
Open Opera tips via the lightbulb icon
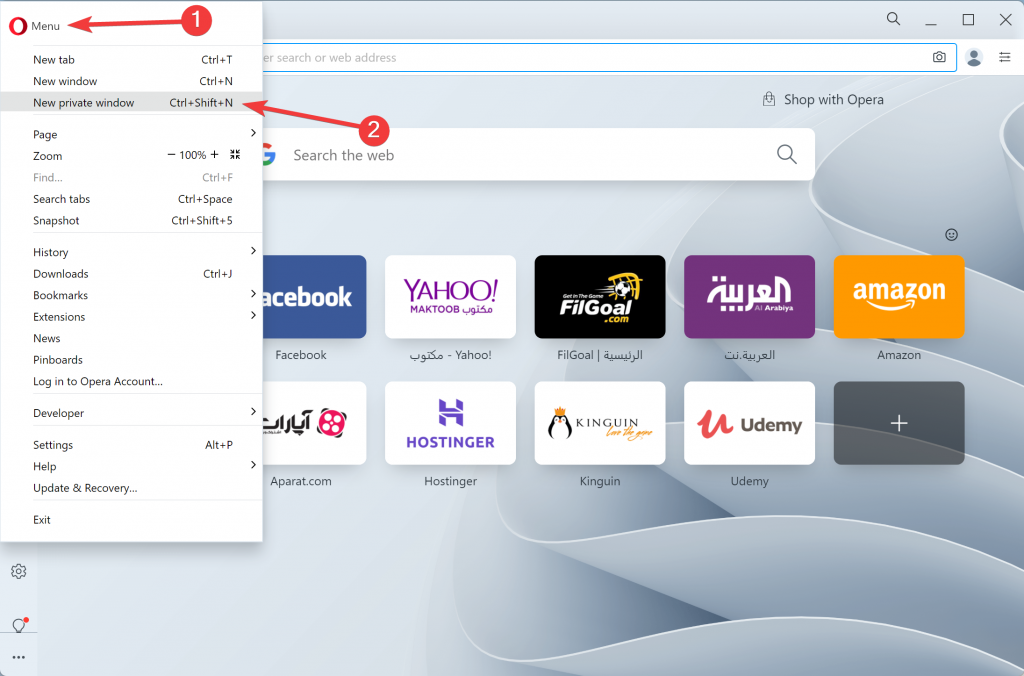[x=18, y=625]
